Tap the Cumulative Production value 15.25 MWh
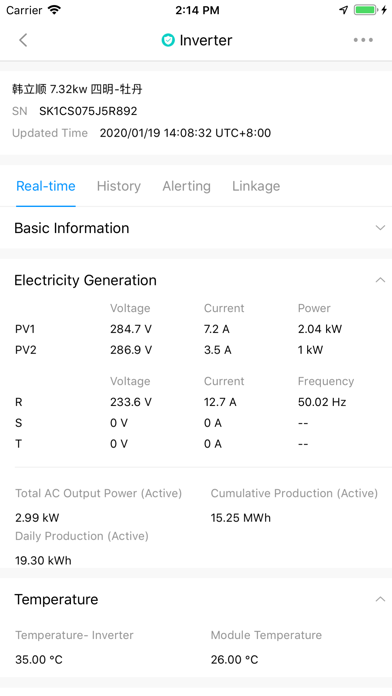The height and width of the screenshot is (696, 392). click(x=241, y=518)
